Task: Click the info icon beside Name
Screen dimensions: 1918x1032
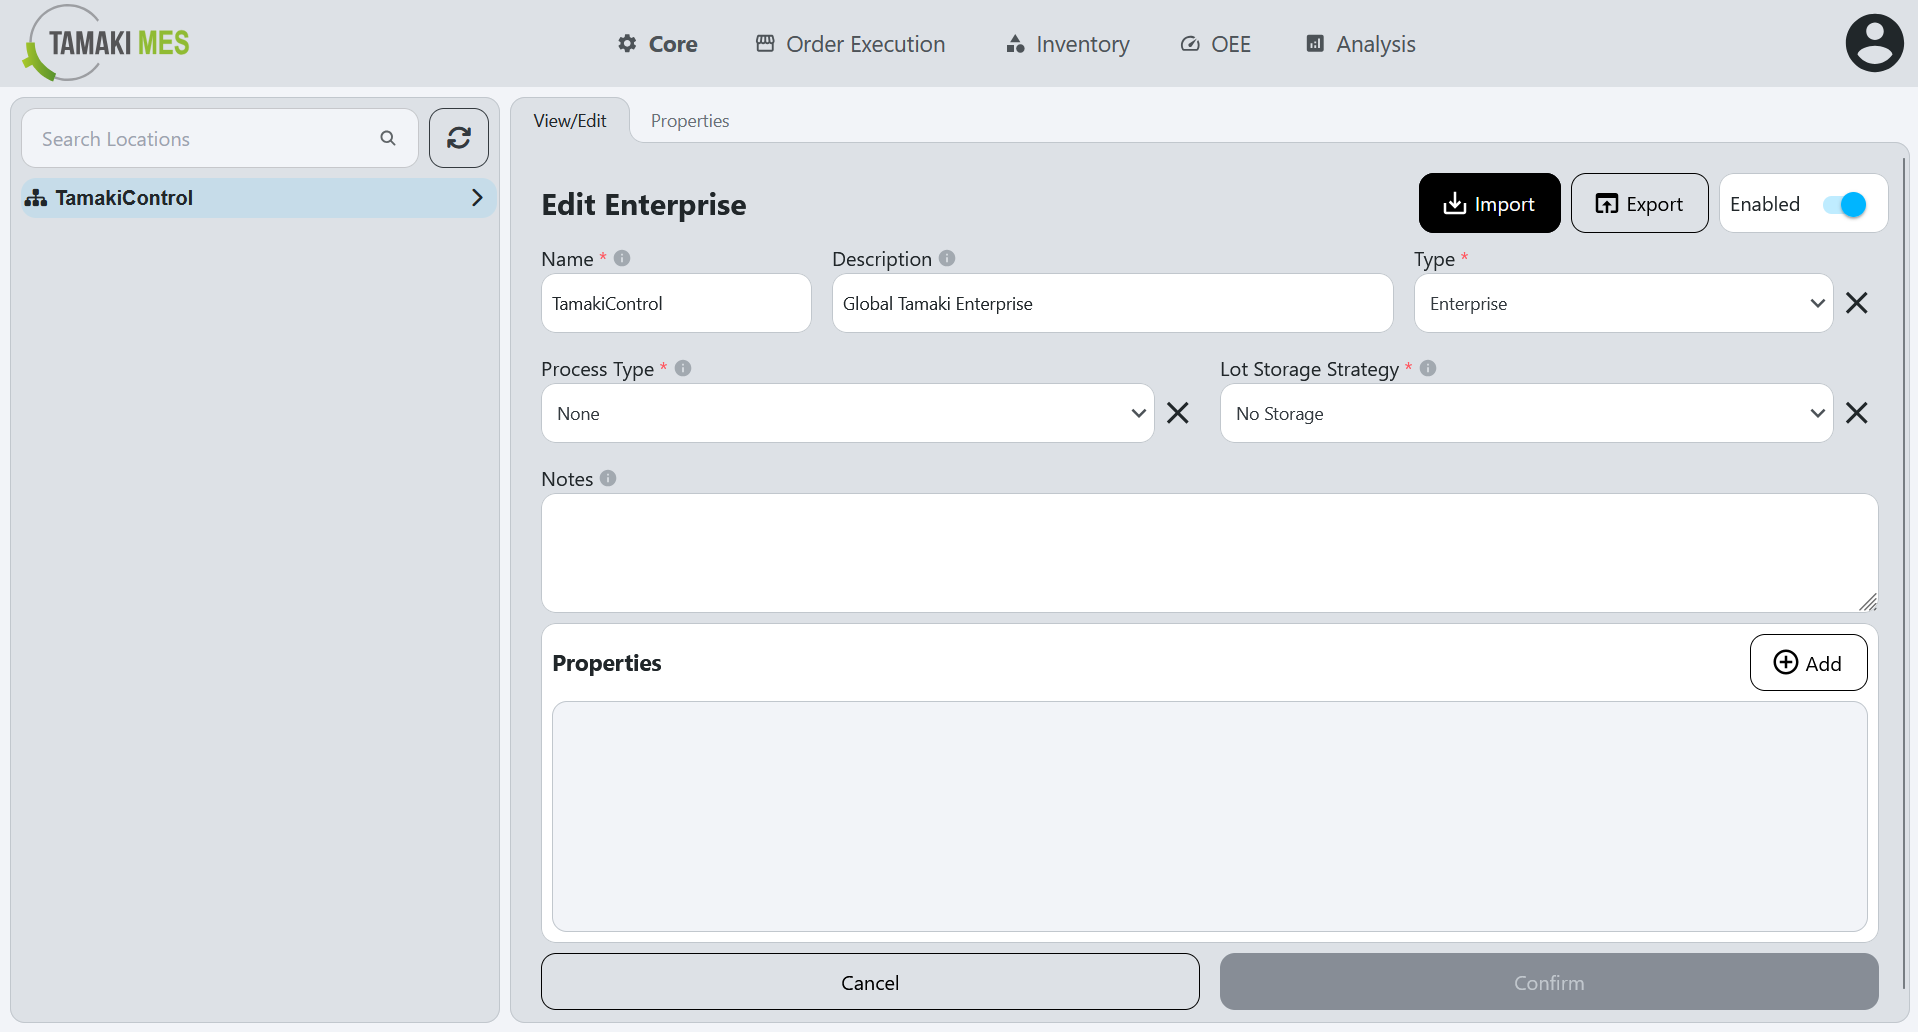Action: 622,258
